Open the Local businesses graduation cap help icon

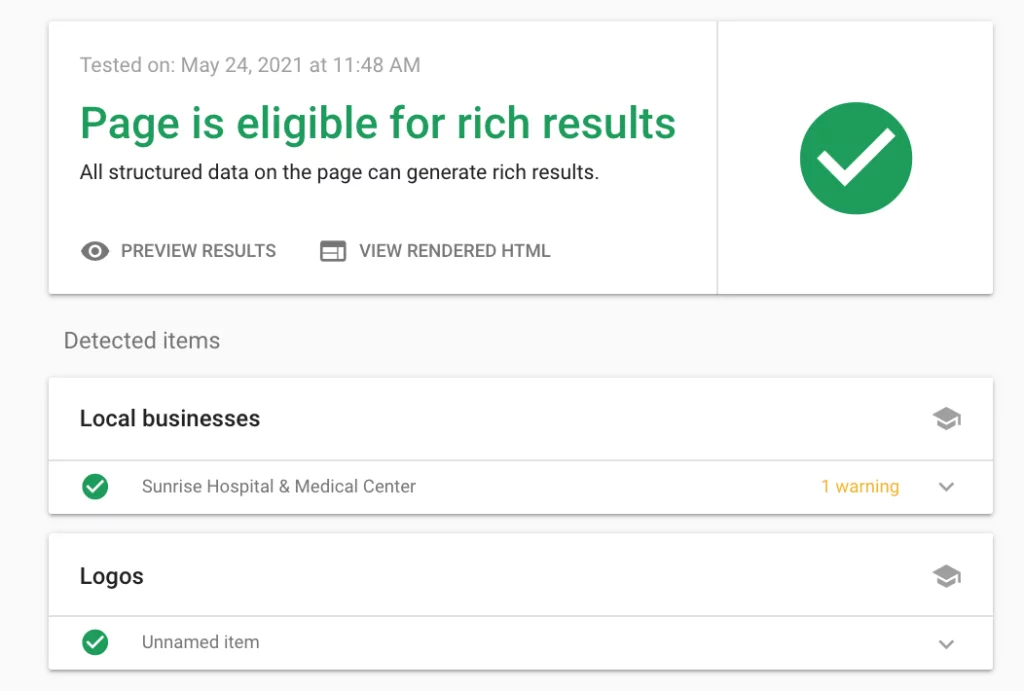pos(946,419)
